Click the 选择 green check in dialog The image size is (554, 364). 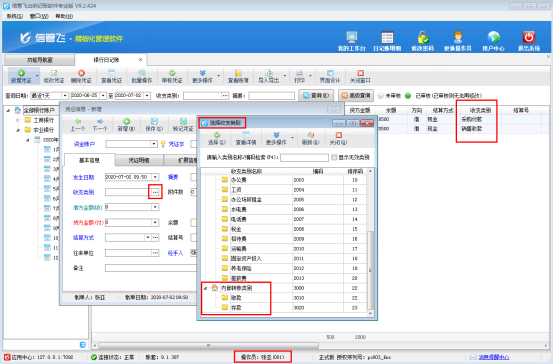coord(217,135)
